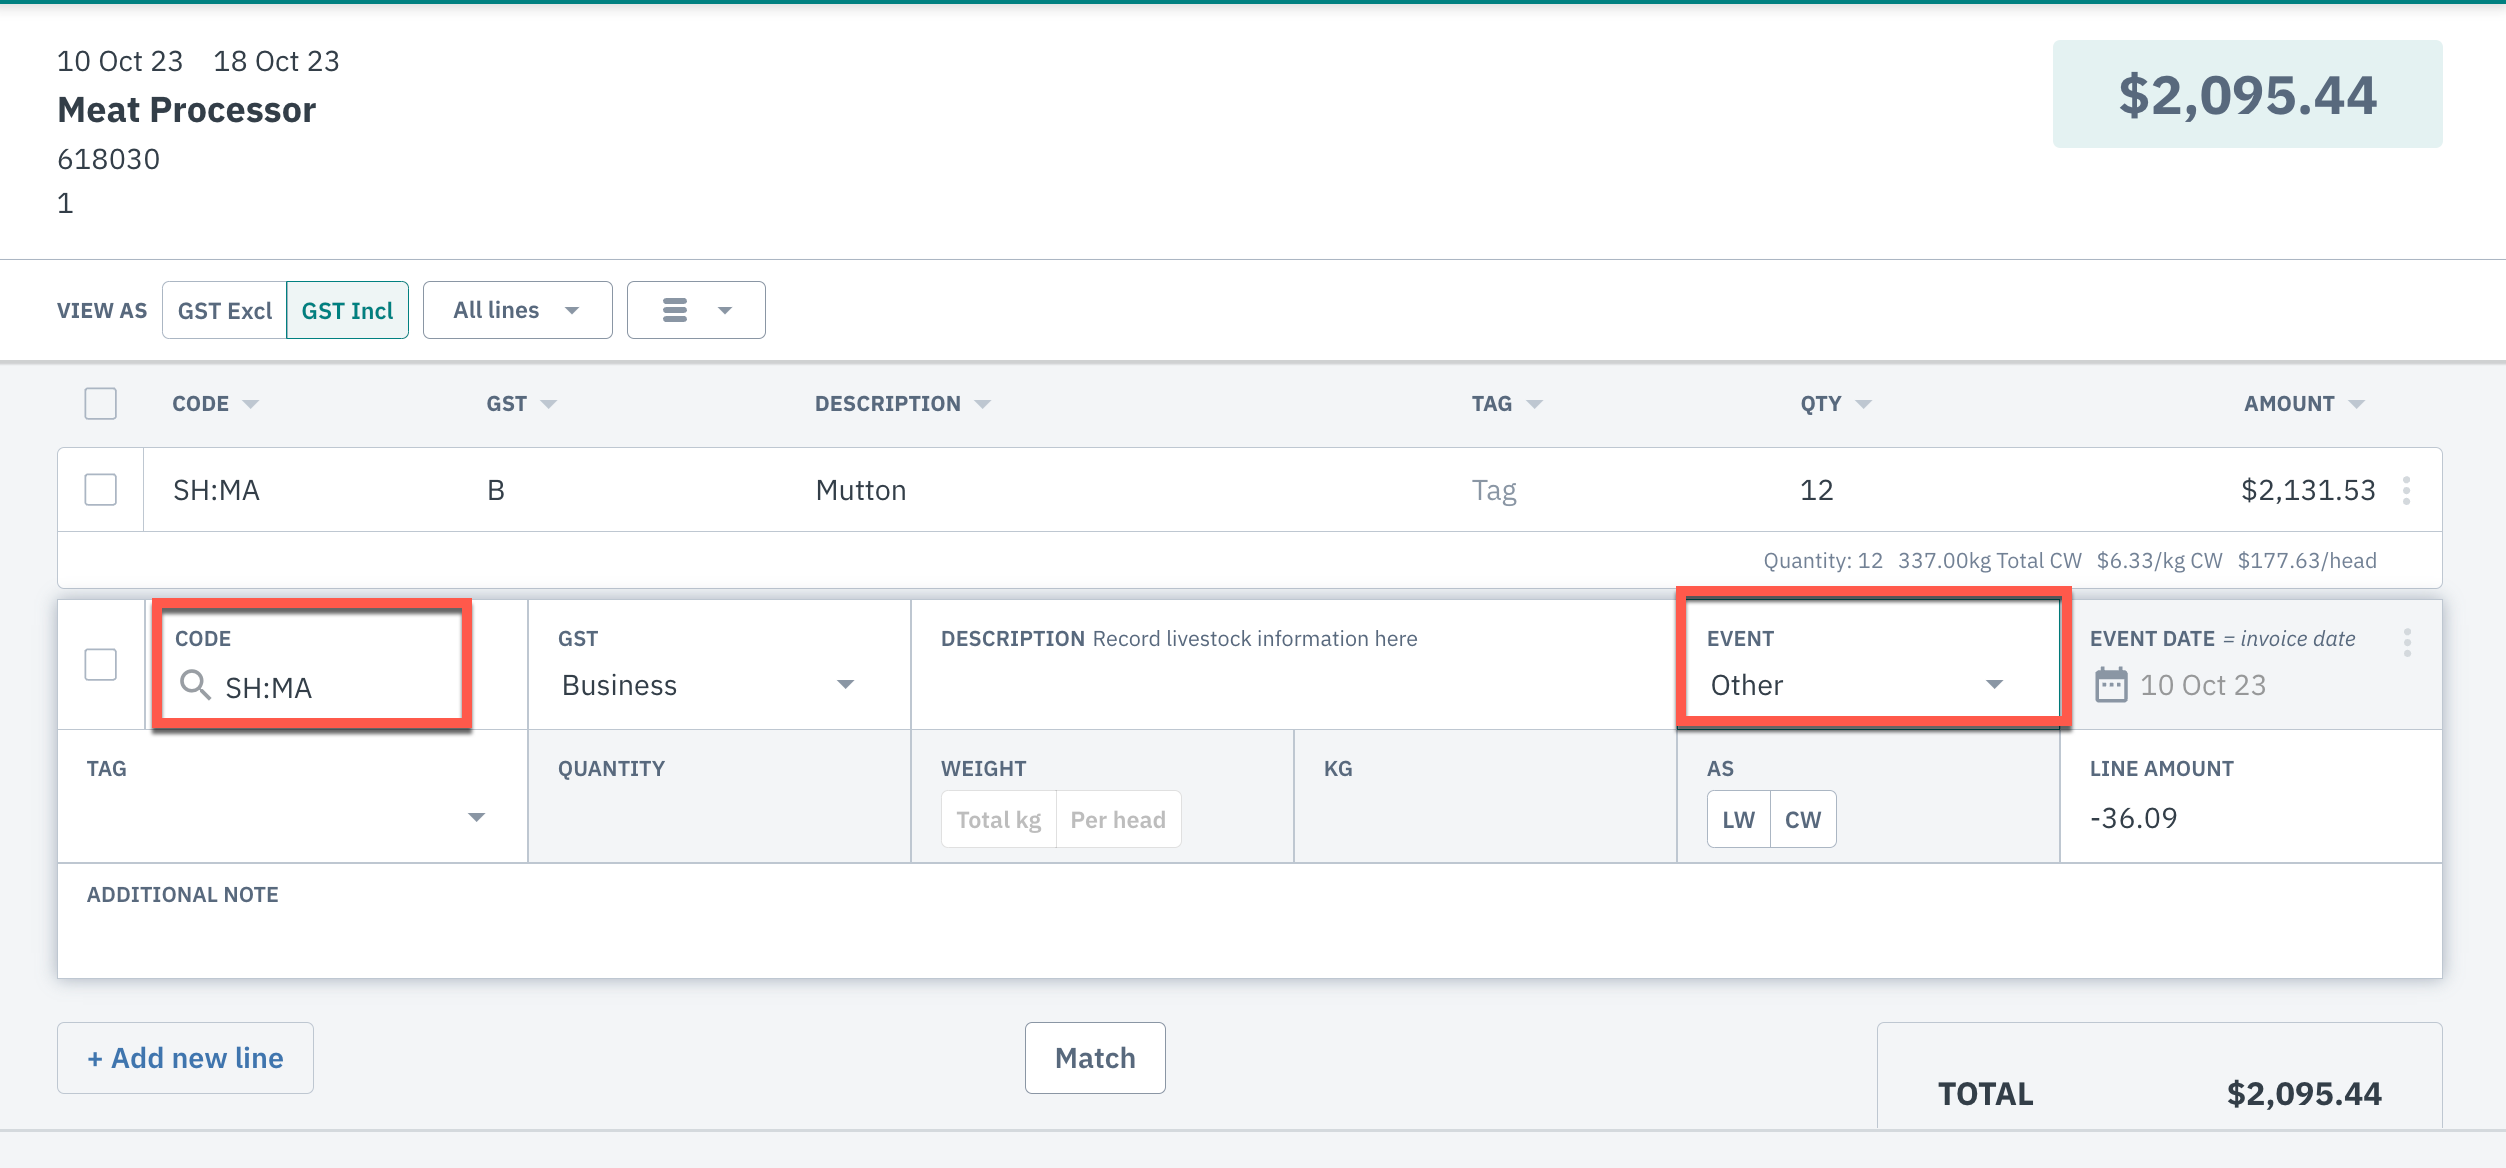Click the Add new line button
The height and width of the screenshot is (1168, 2506).
click(186, 1058)
